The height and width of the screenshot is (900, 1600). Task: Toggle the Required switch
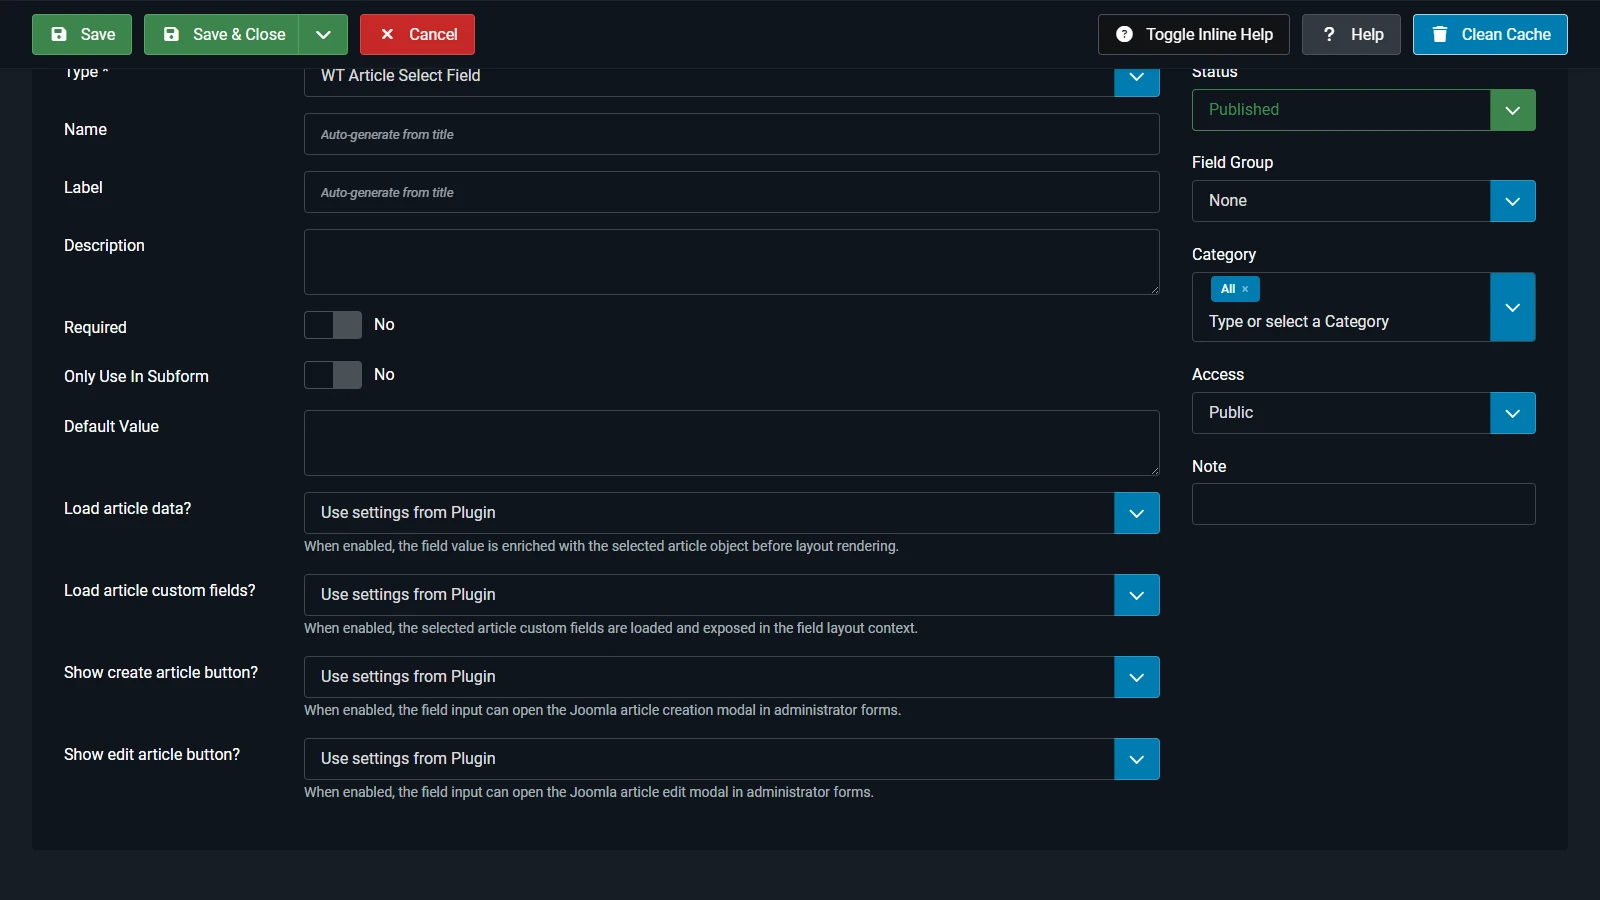(333, 325)
